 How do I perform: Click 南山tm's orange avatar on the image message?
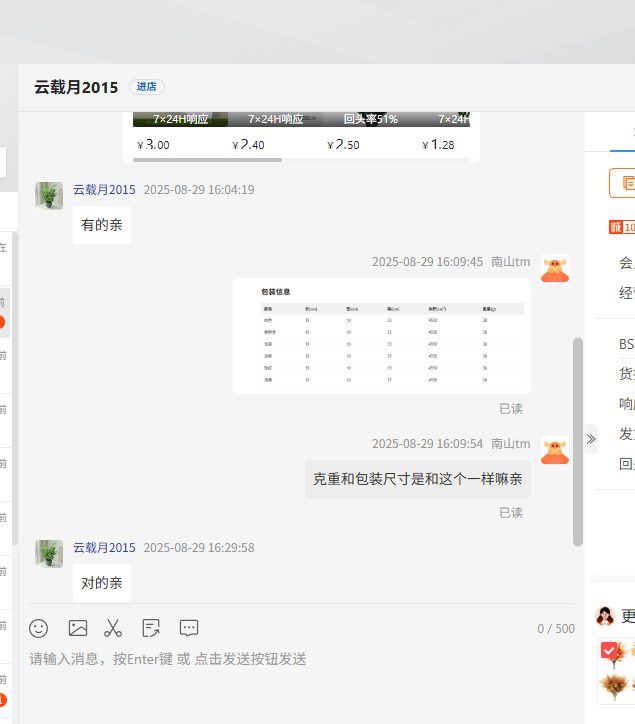[555, 268]
